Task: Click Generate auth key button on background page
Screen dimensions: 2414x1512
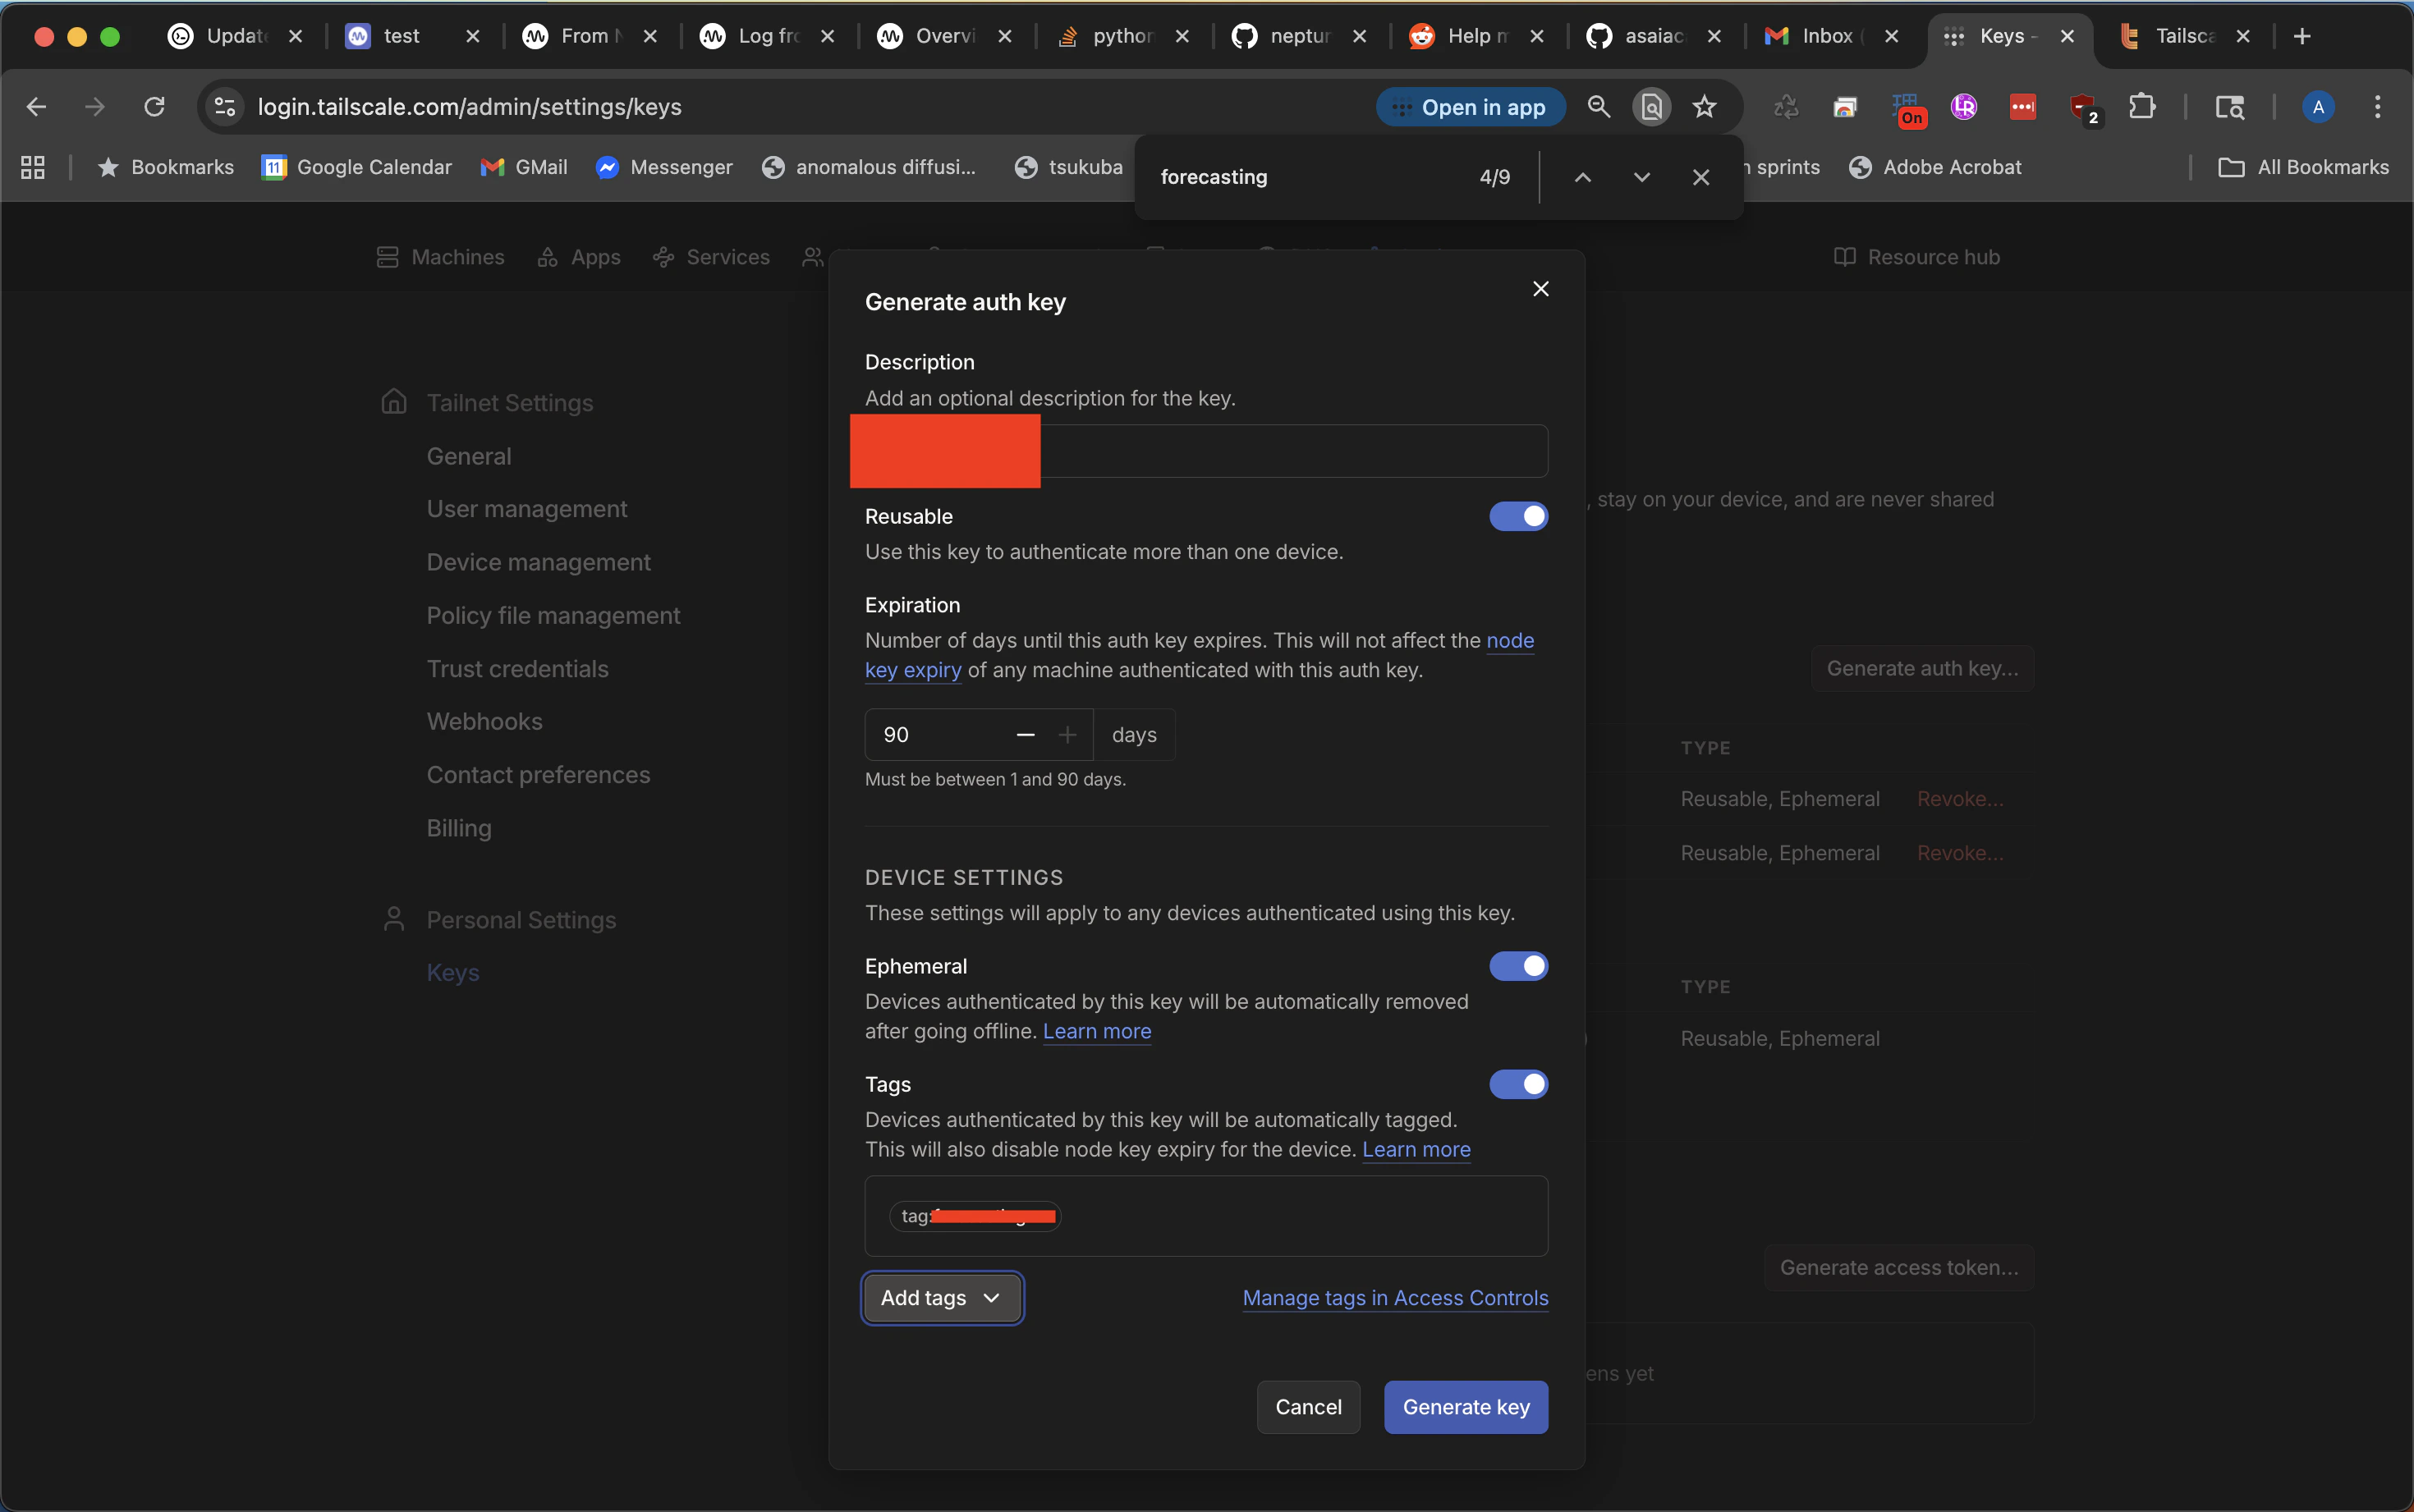Action: pos(1922,668)
